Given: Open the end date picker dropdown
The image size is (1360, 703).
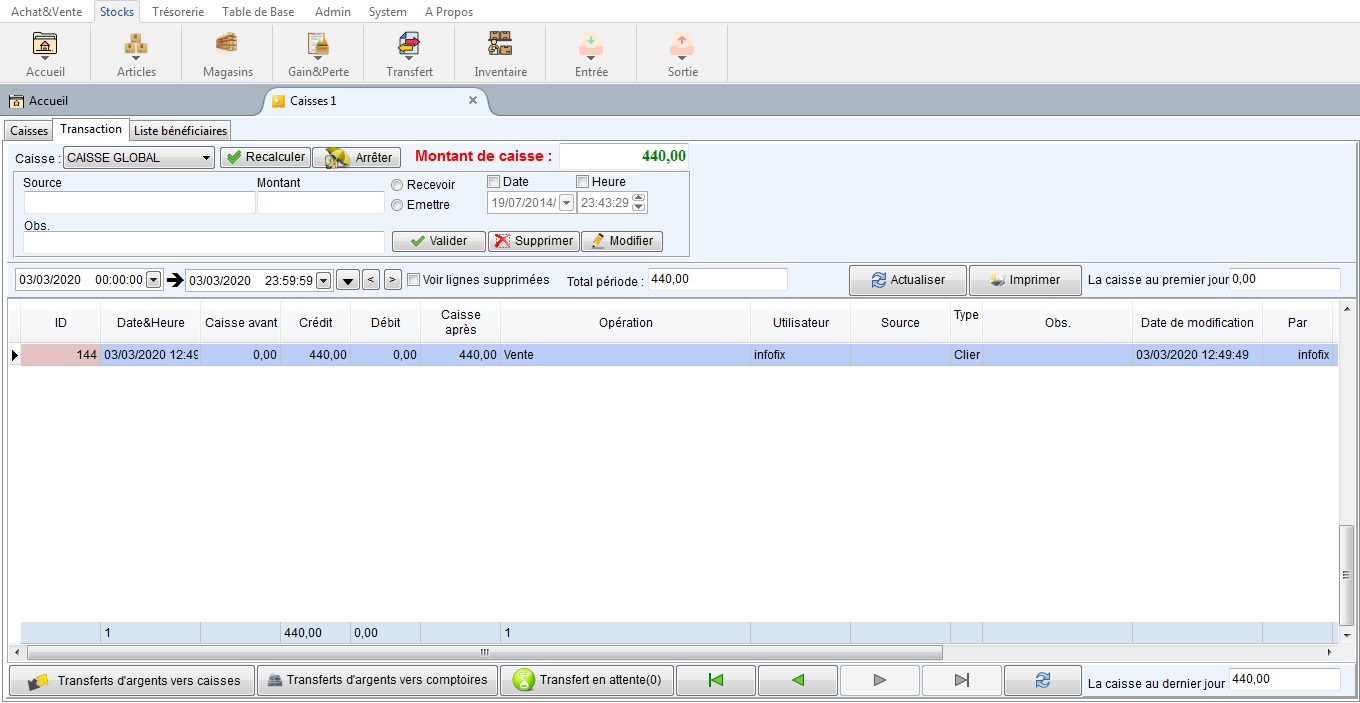Looking at the screenshot, I should 324,281.
